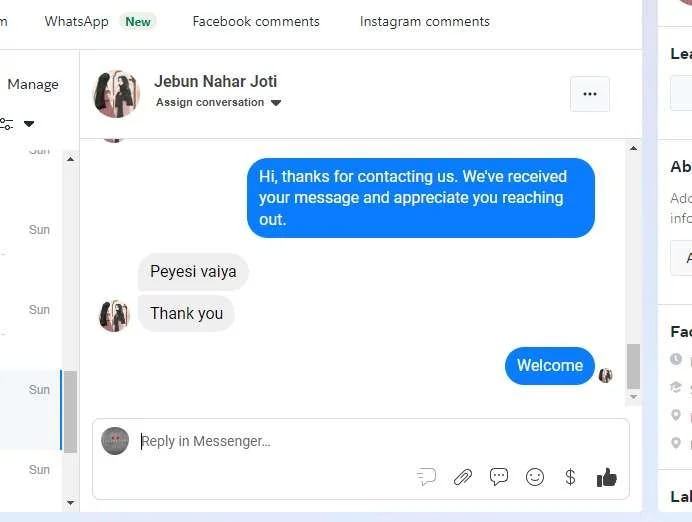
Task: Open the inbox filter sliders icon
Action: [6, 124]
